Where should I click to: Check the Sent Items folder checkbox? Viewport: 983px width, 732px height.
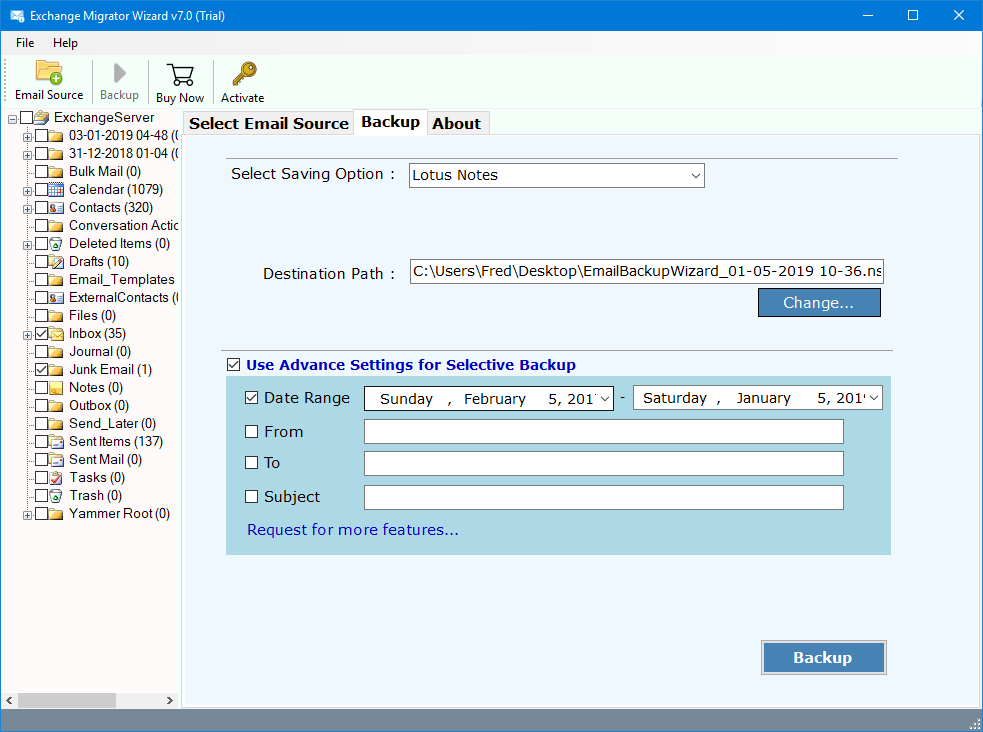[x=41, y=442]
